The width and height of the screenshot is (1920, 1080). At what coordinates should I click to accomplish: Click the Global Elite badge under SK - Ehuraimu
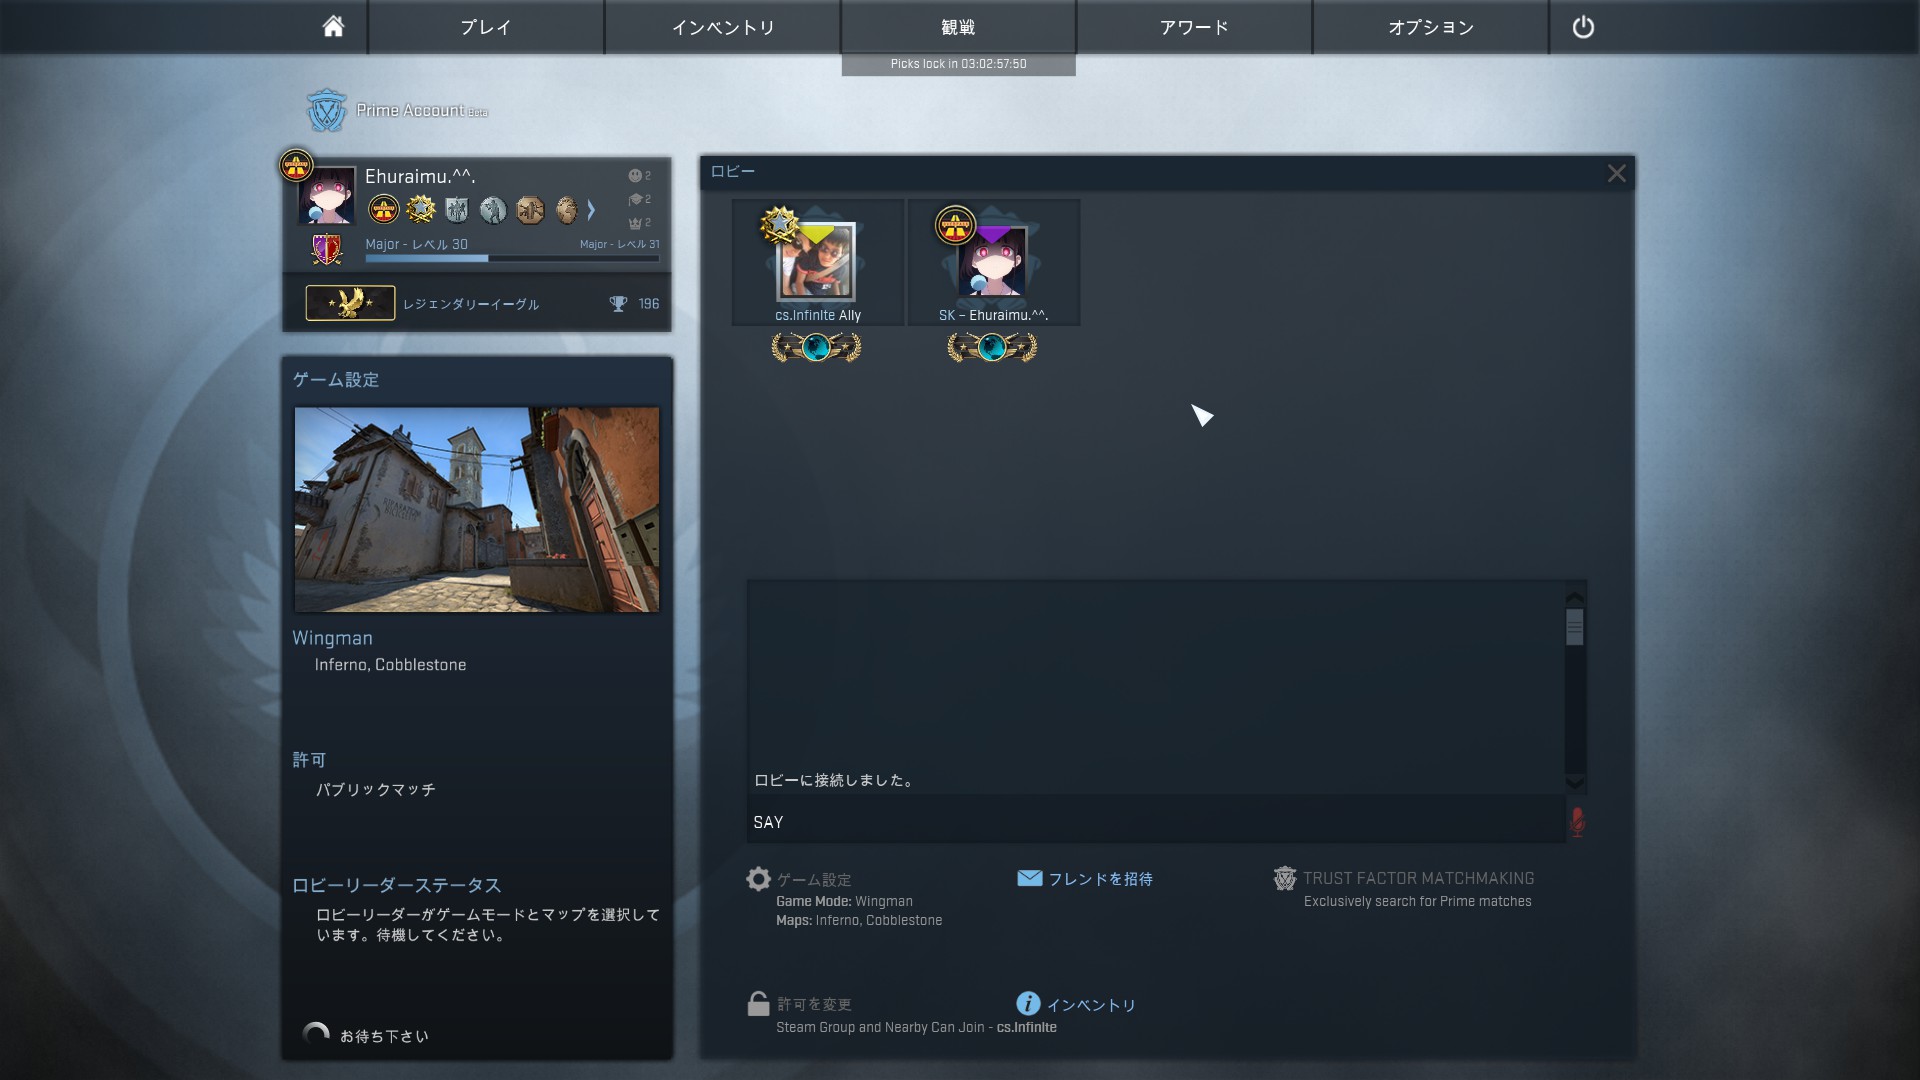[x=992, y=347]
